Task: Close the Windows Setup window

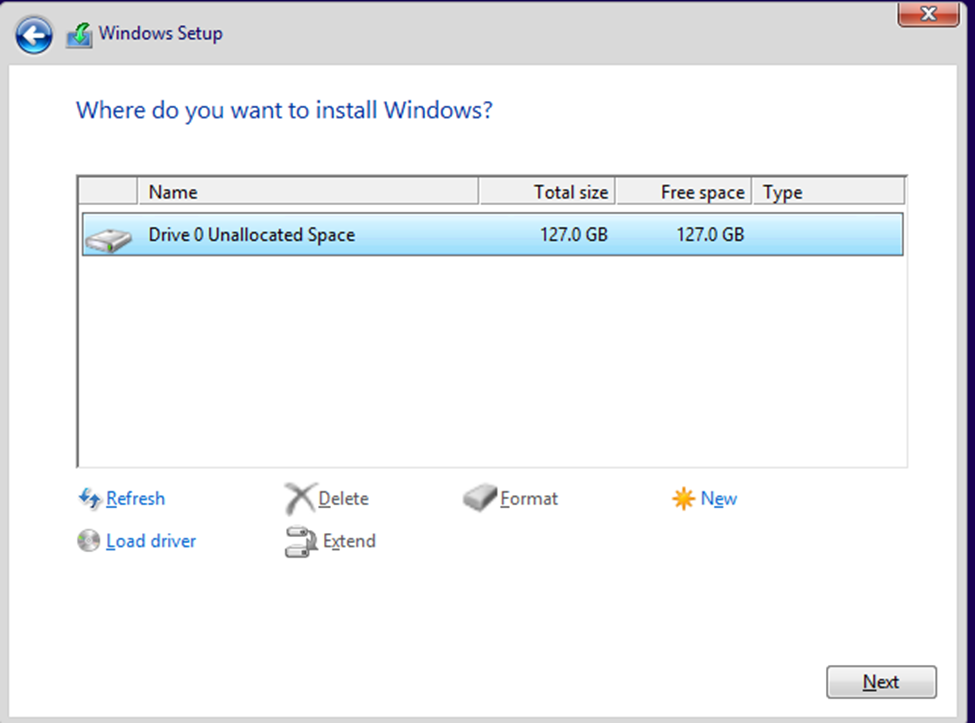Action: 928,14
